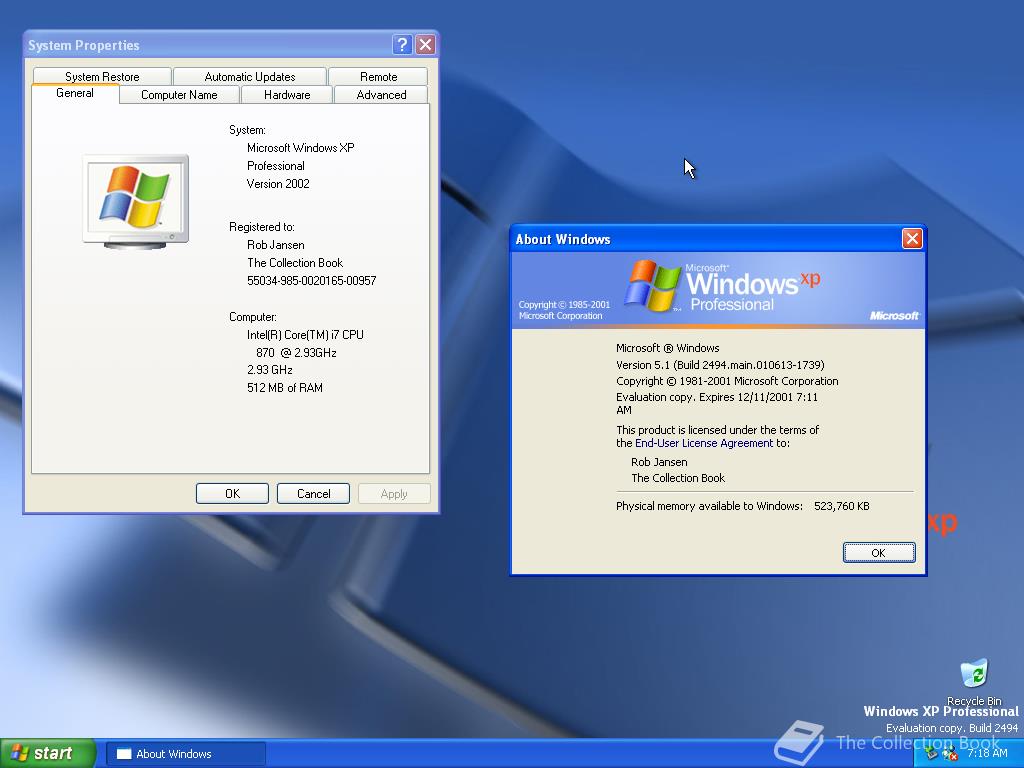1024x768 pixels.
Task: Click the 'Intel(R) Core(TM) i7 CPU' text
Action: coord(305,335)
